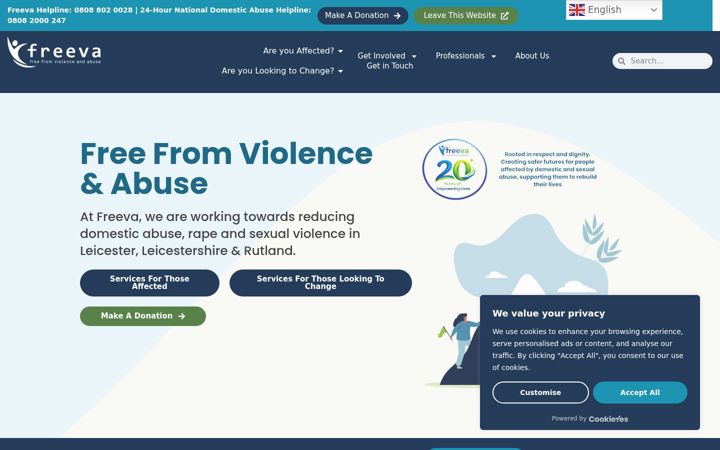Expand the Get Involved menu arrow
The image size is (720, 450).
pos(414,56)
